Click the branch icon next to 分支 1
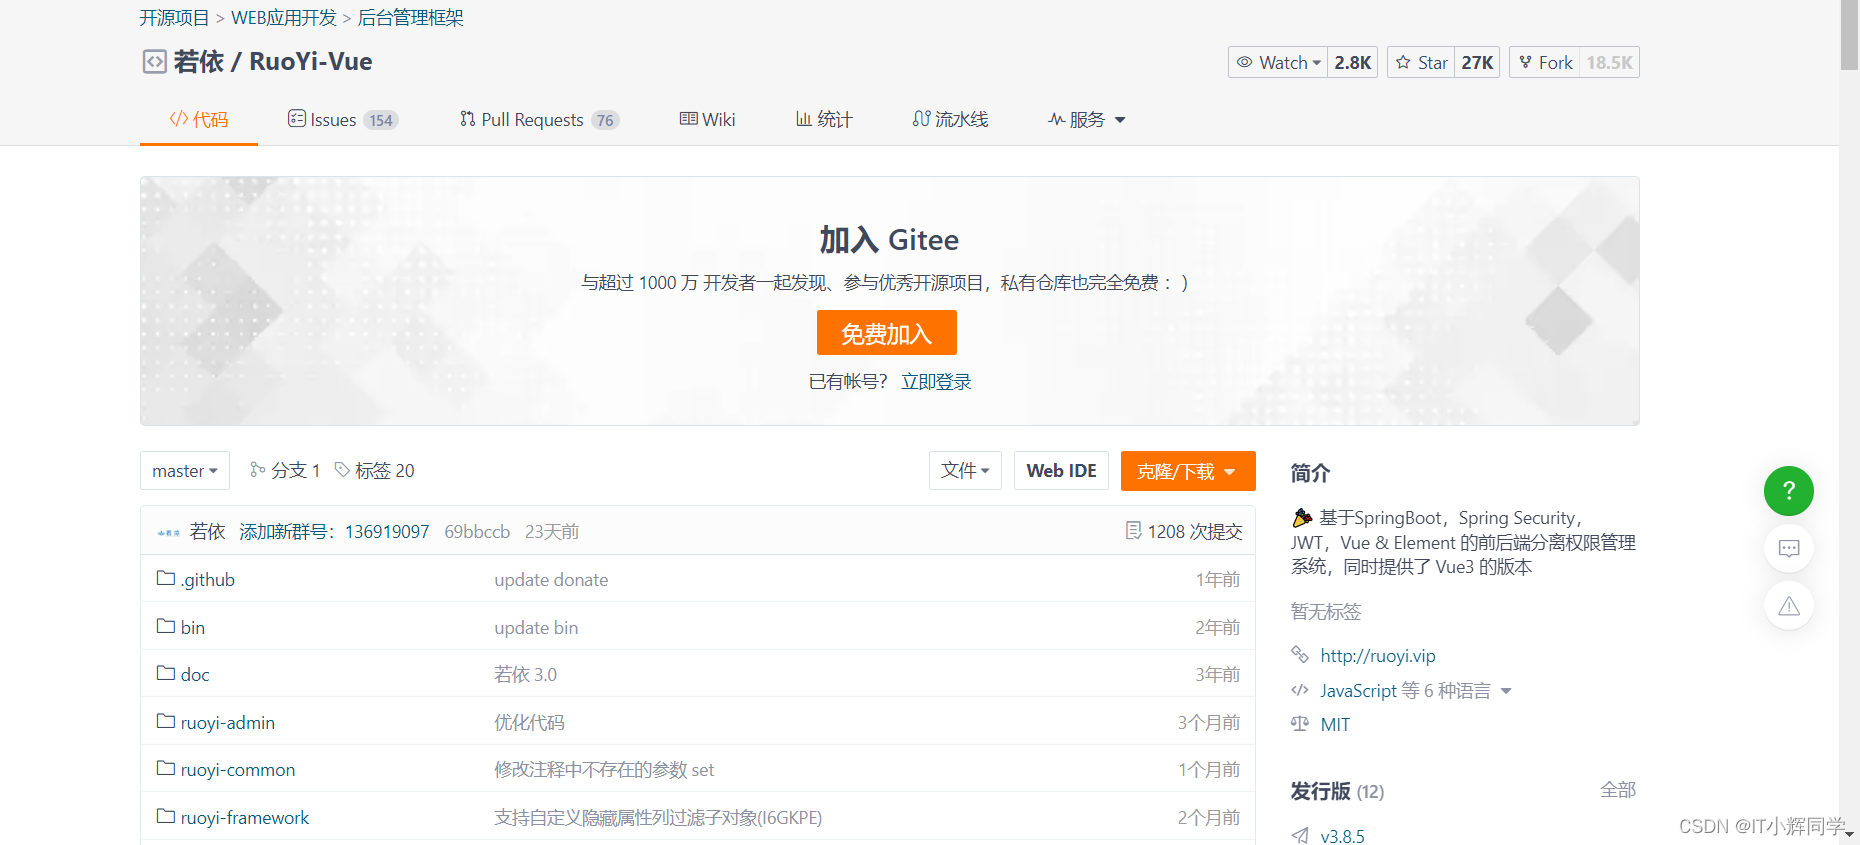 pos(258,469)
